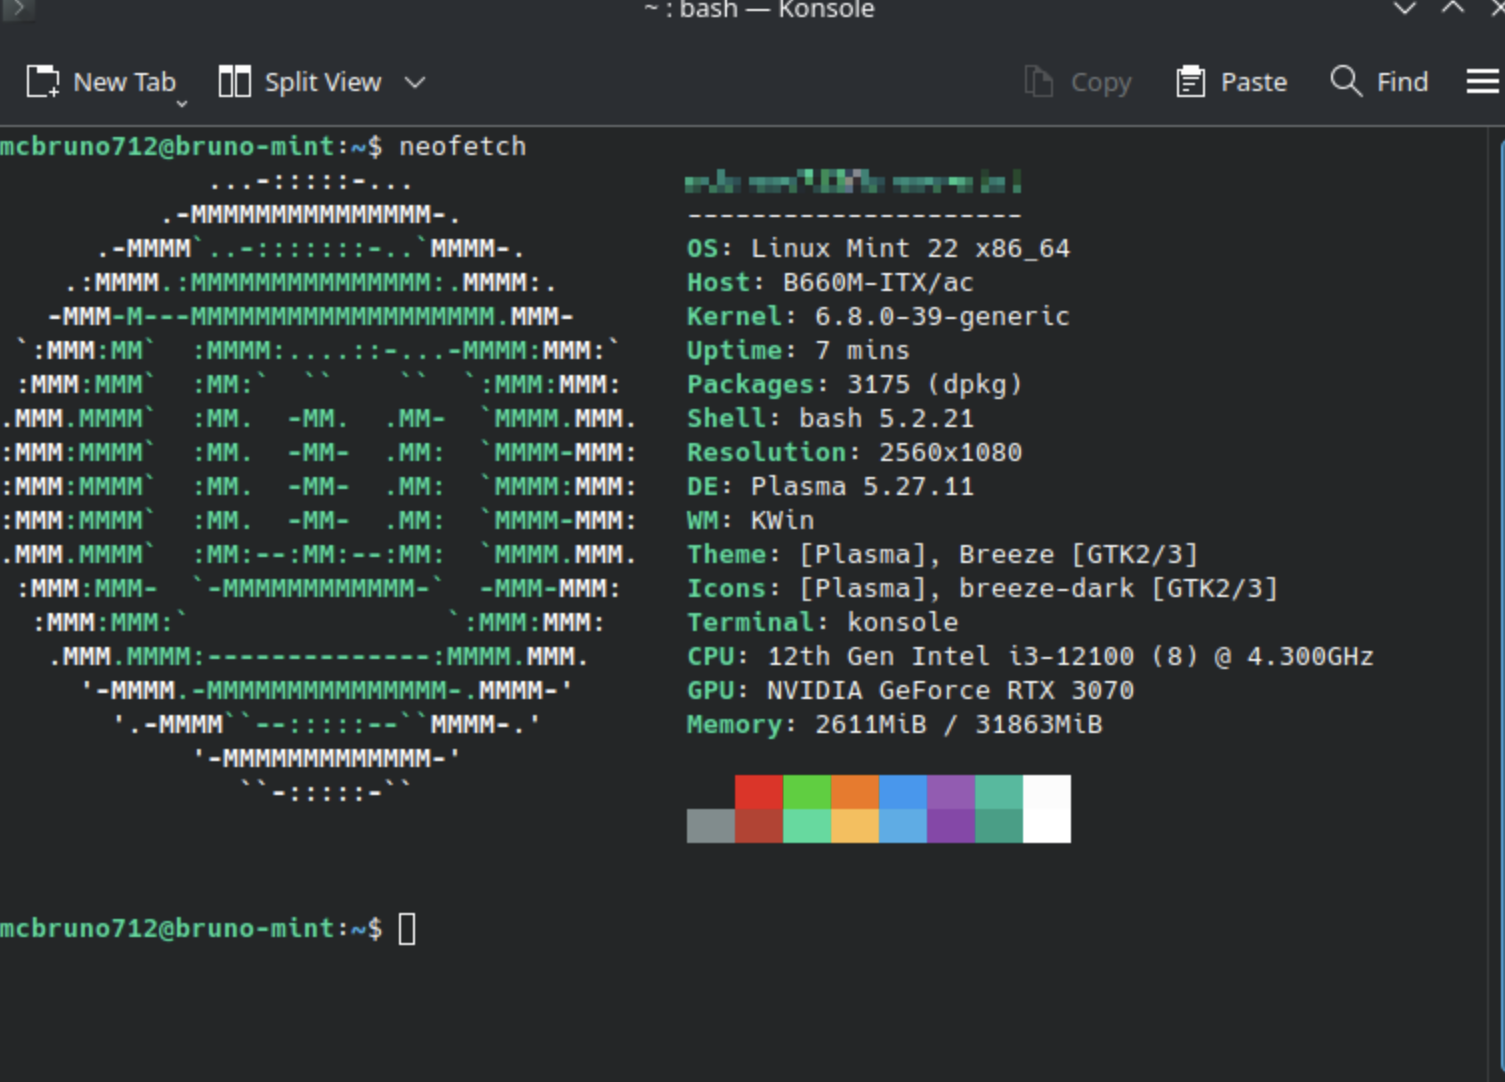Expand the Split View chevron menu

point(415,82)
